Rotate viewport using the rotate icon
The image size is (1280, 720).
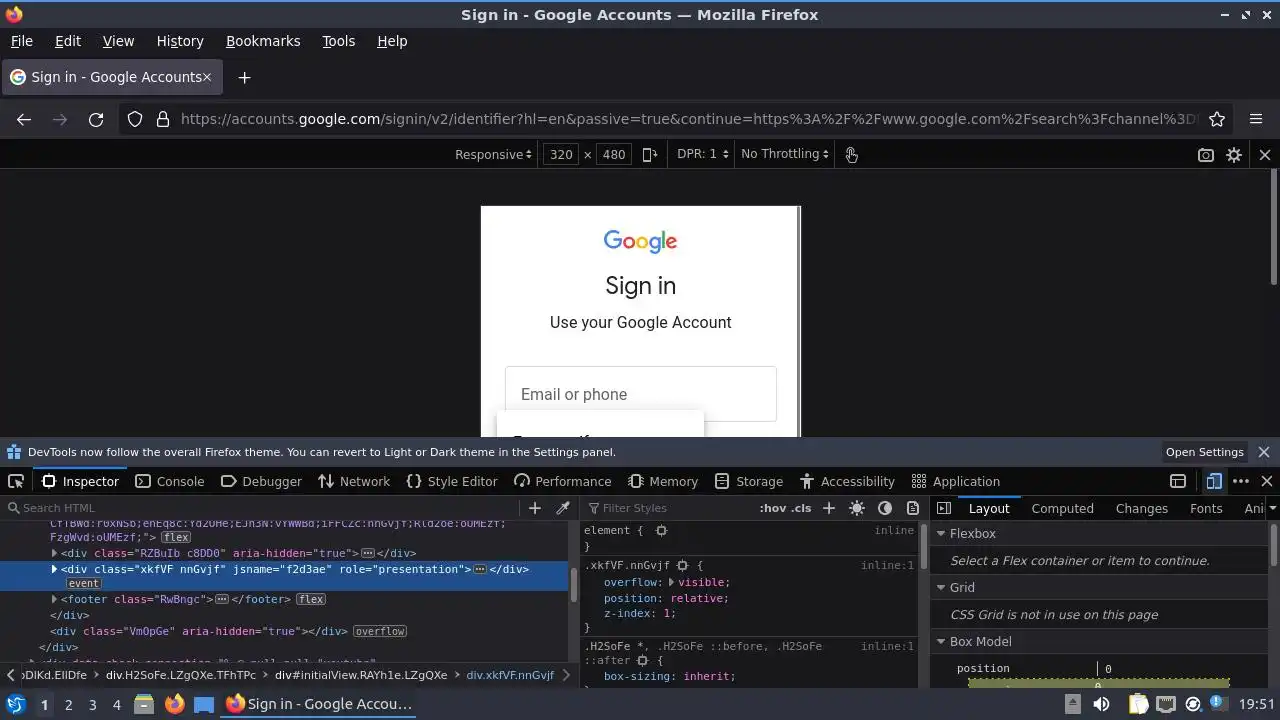pos(650,154)
